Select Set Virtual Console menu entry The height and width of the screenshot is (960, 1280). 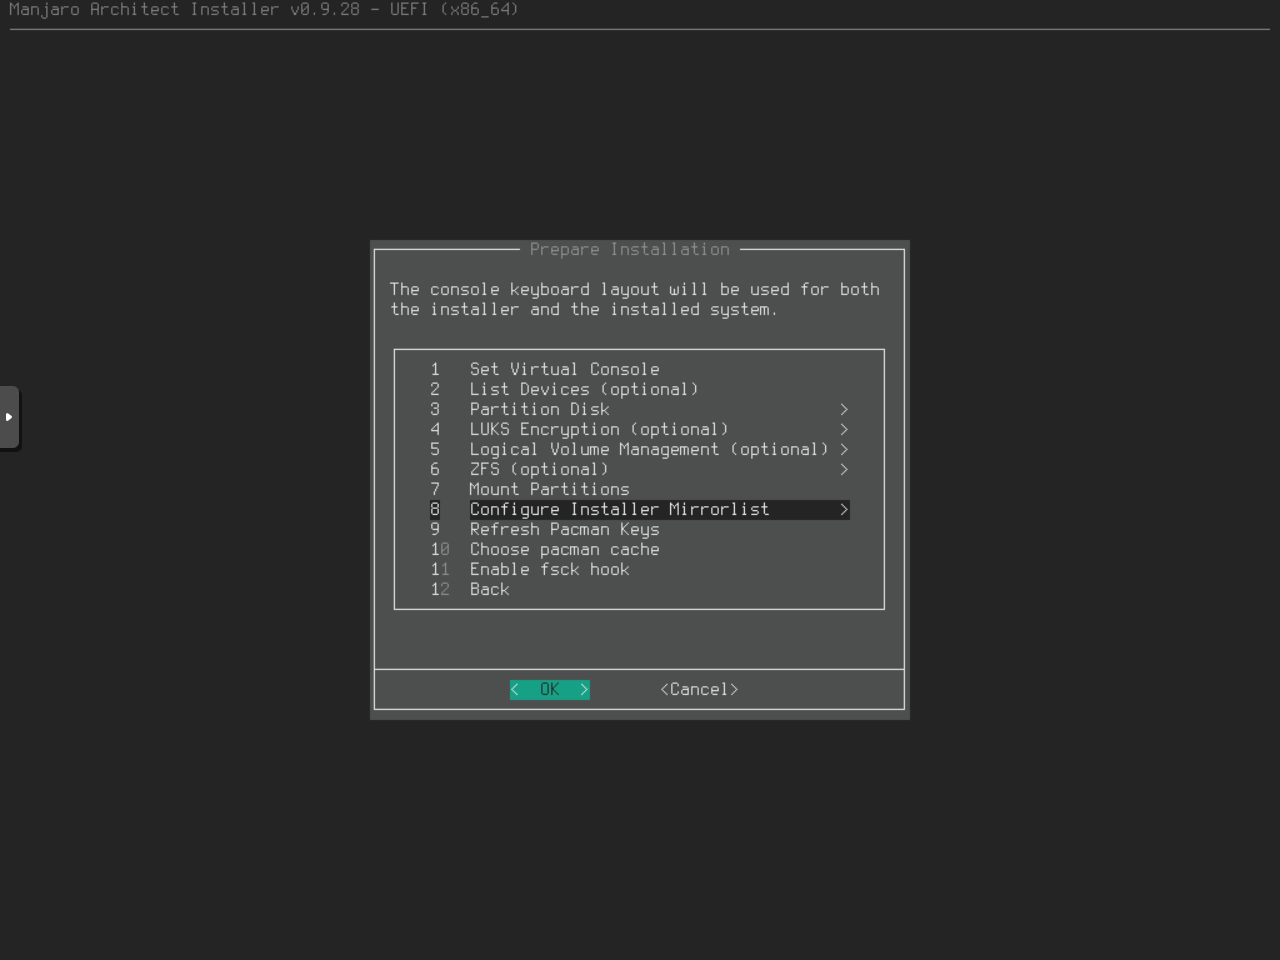click(x=564, y=369)
